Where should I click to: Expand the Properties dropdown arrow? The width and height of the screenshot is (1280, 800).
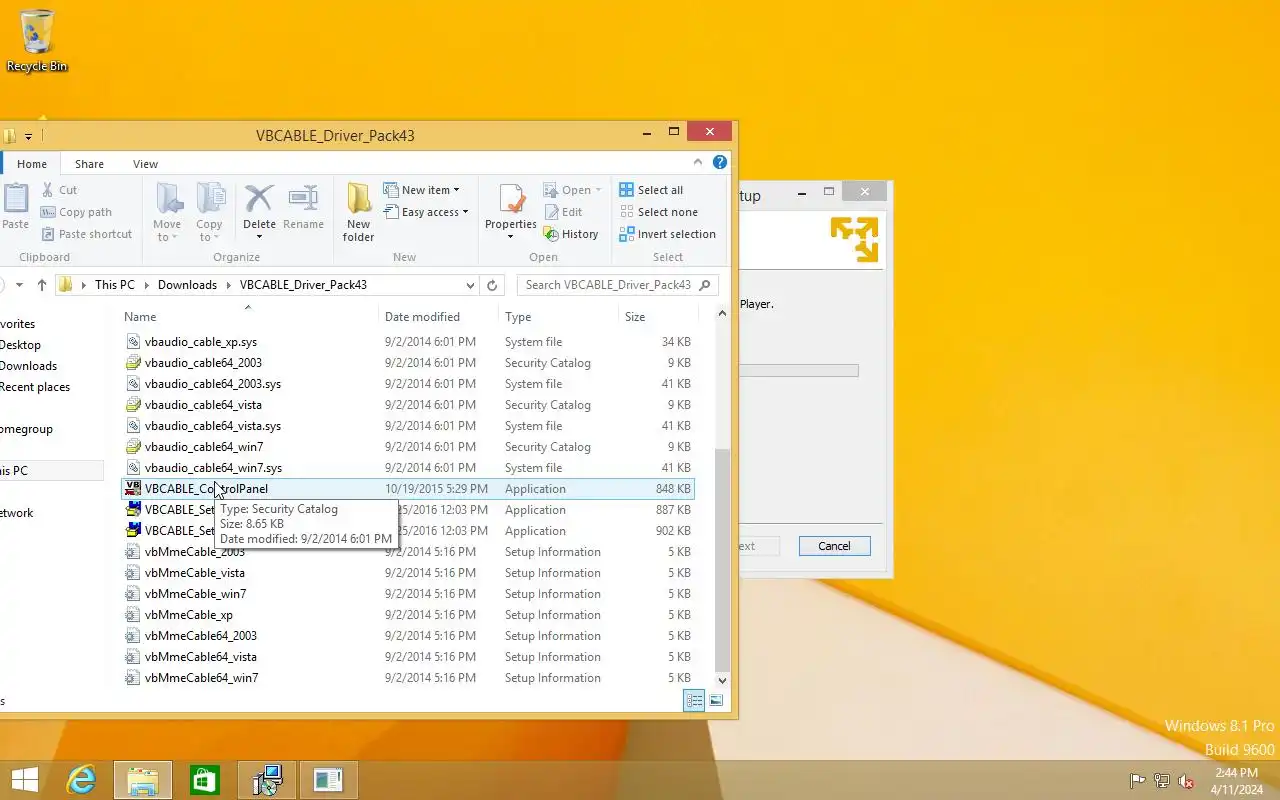(x=511, y=237)
